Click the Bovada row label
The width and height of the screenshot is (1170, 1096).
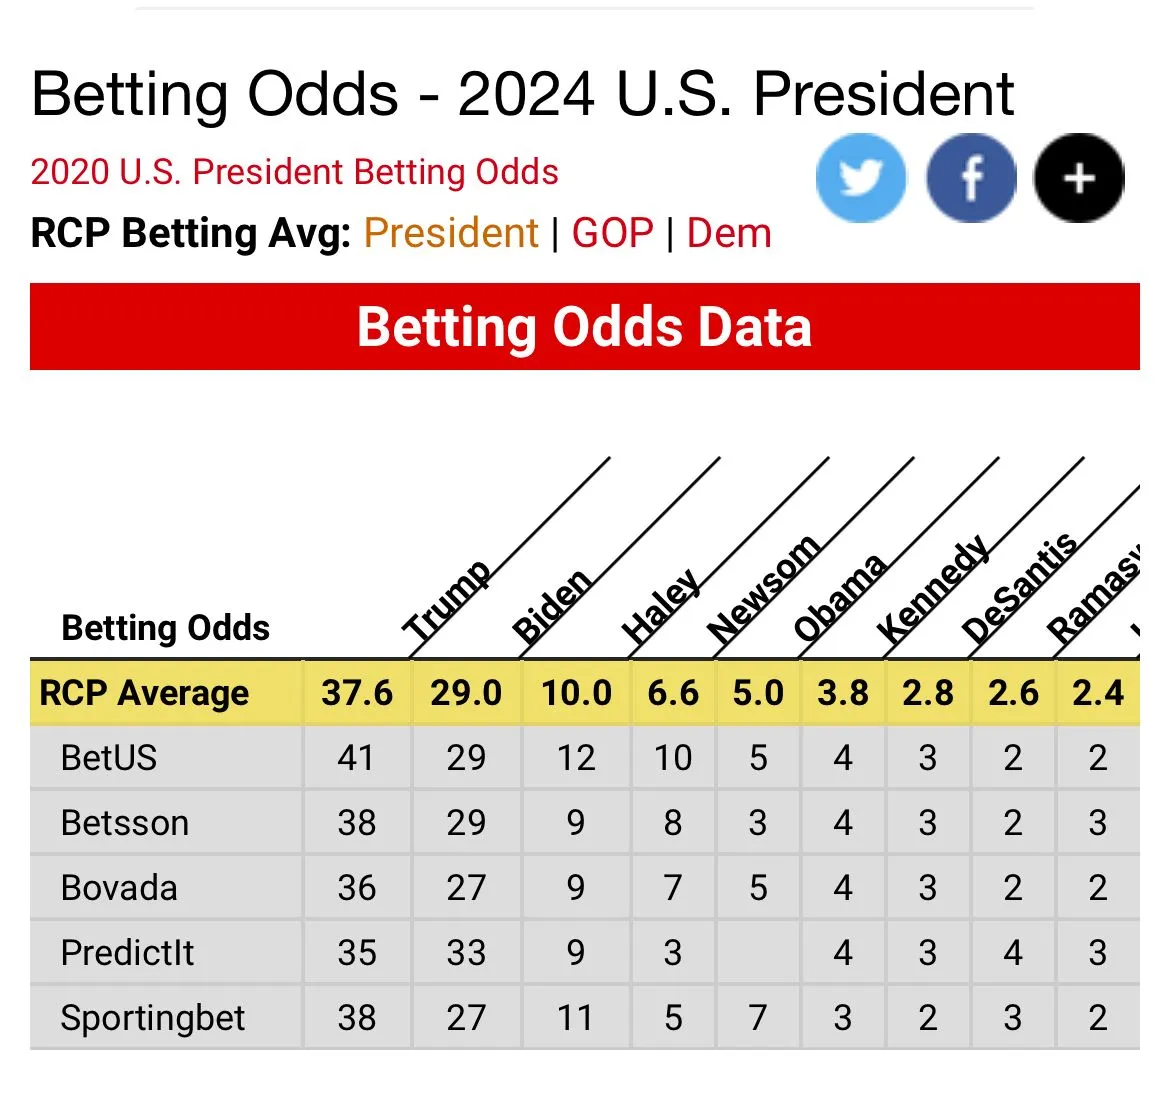point(119,888)
